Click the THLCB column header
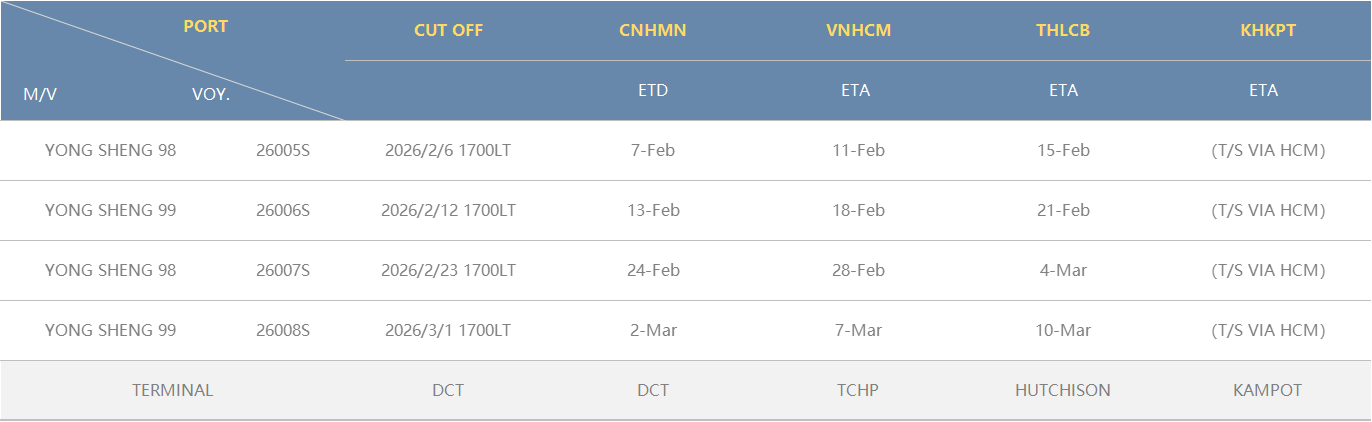 1063,30
